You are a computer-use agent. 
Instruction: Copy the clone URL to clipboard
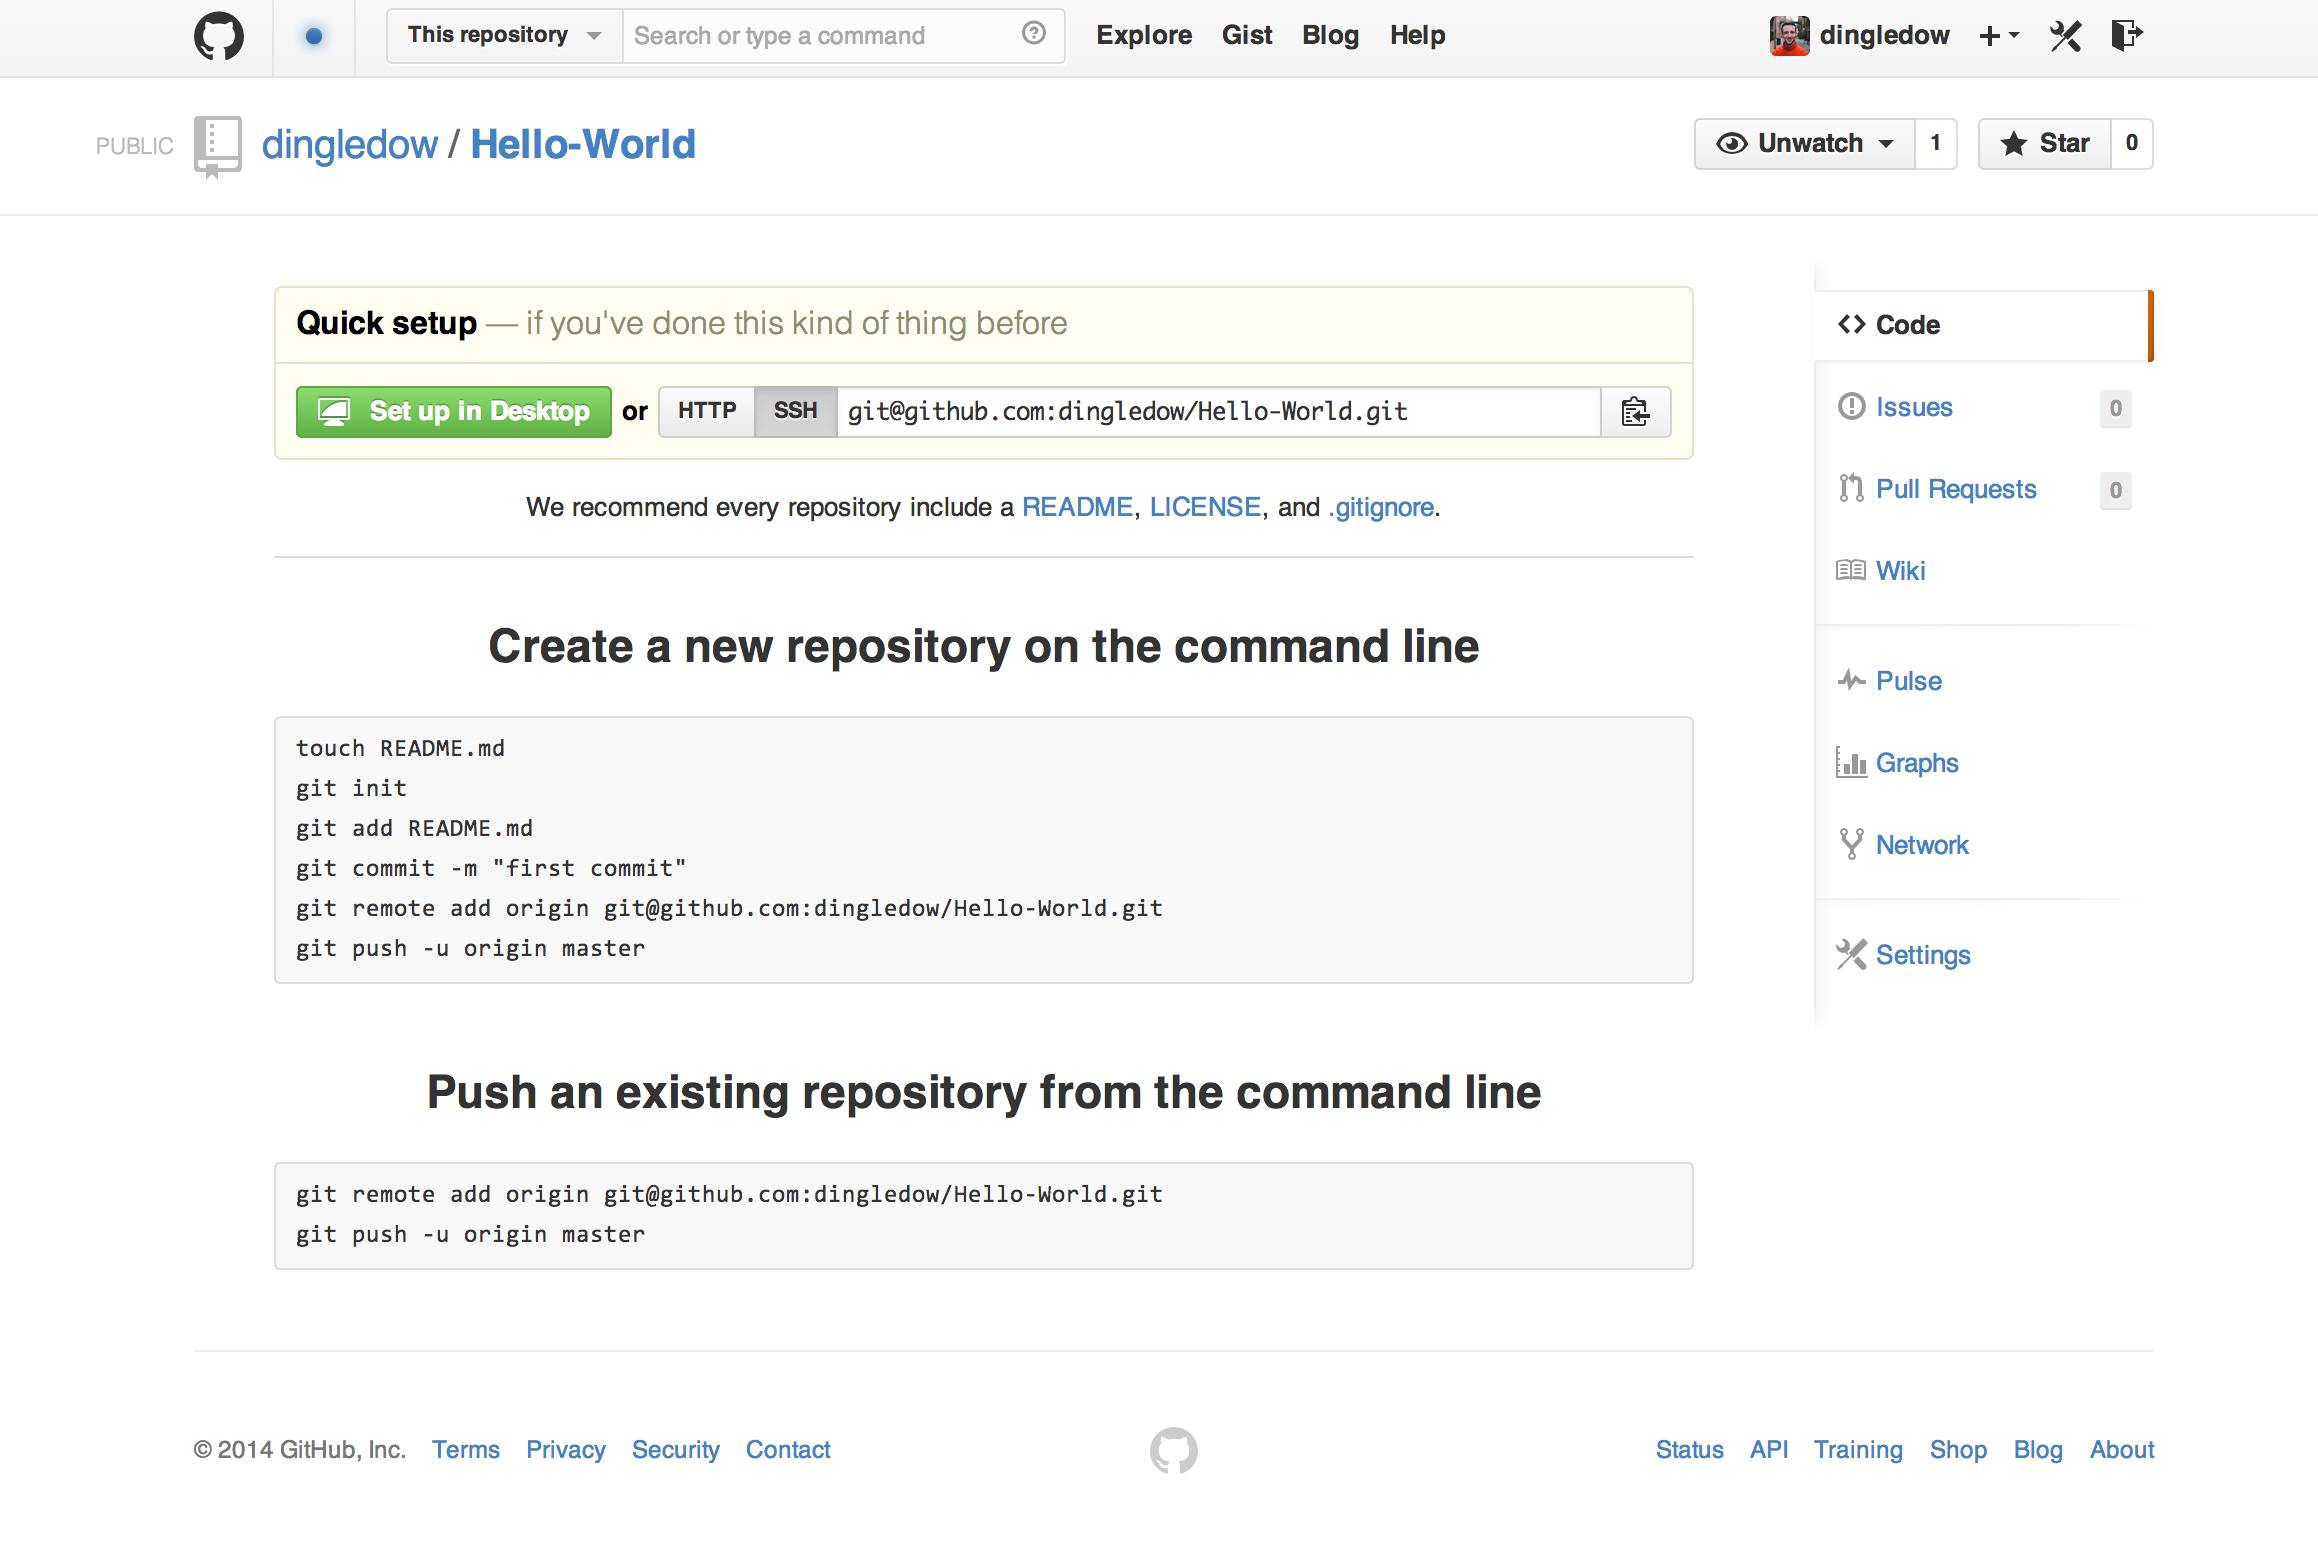1635,412
